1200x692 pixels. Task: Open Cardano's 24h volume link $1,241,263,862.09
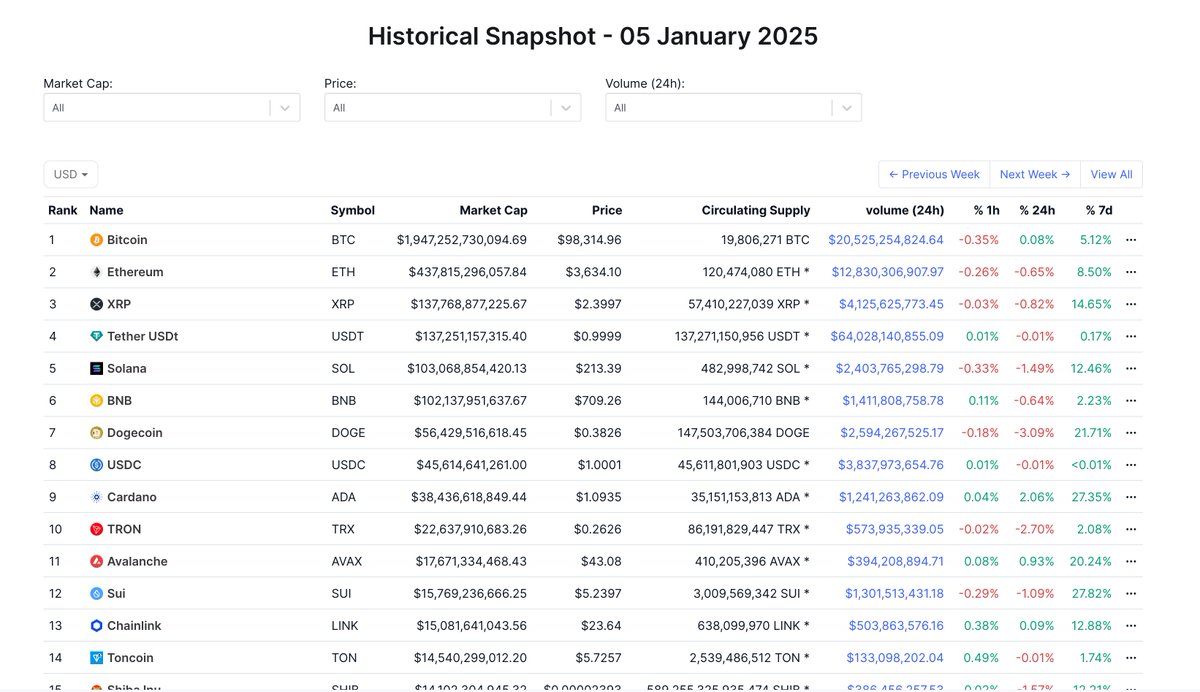pyautogui.click(x=891, y=497)
